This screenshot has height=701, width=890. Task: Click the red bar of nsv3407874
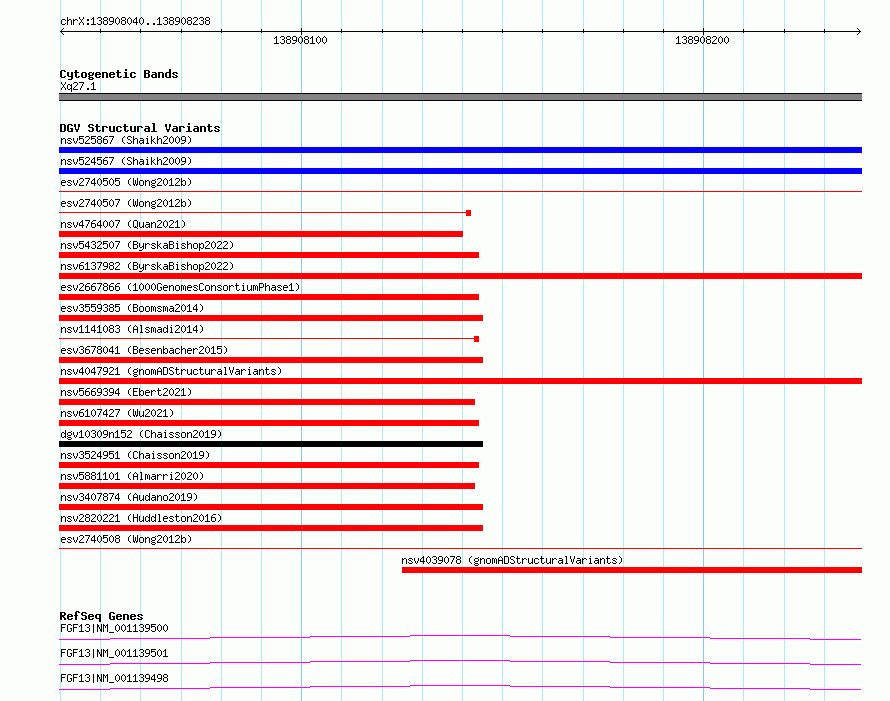tap(271, 507)
